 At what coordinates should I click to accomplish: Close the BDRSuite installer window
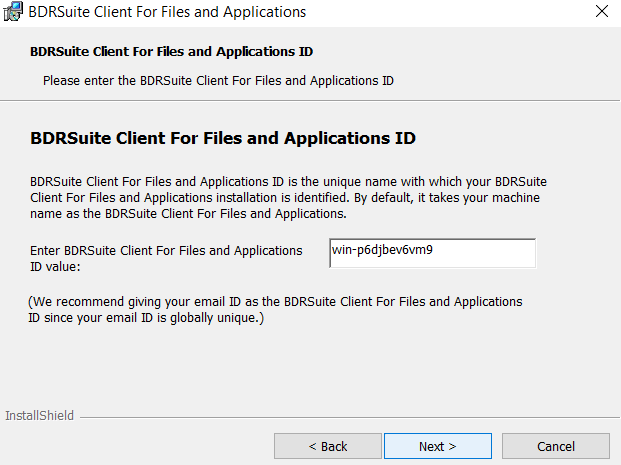pos(602,11)
